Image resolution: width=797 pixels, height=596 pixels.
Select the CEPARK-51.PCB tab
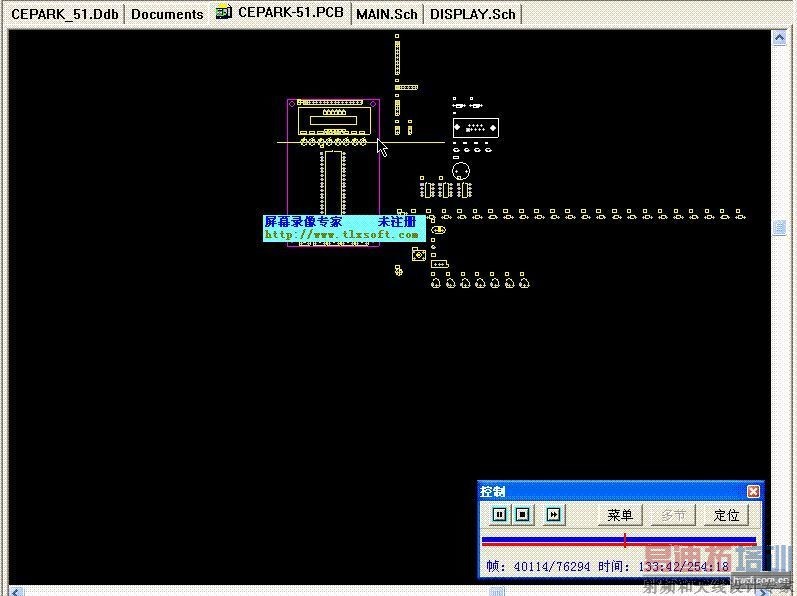click(281, 13)
